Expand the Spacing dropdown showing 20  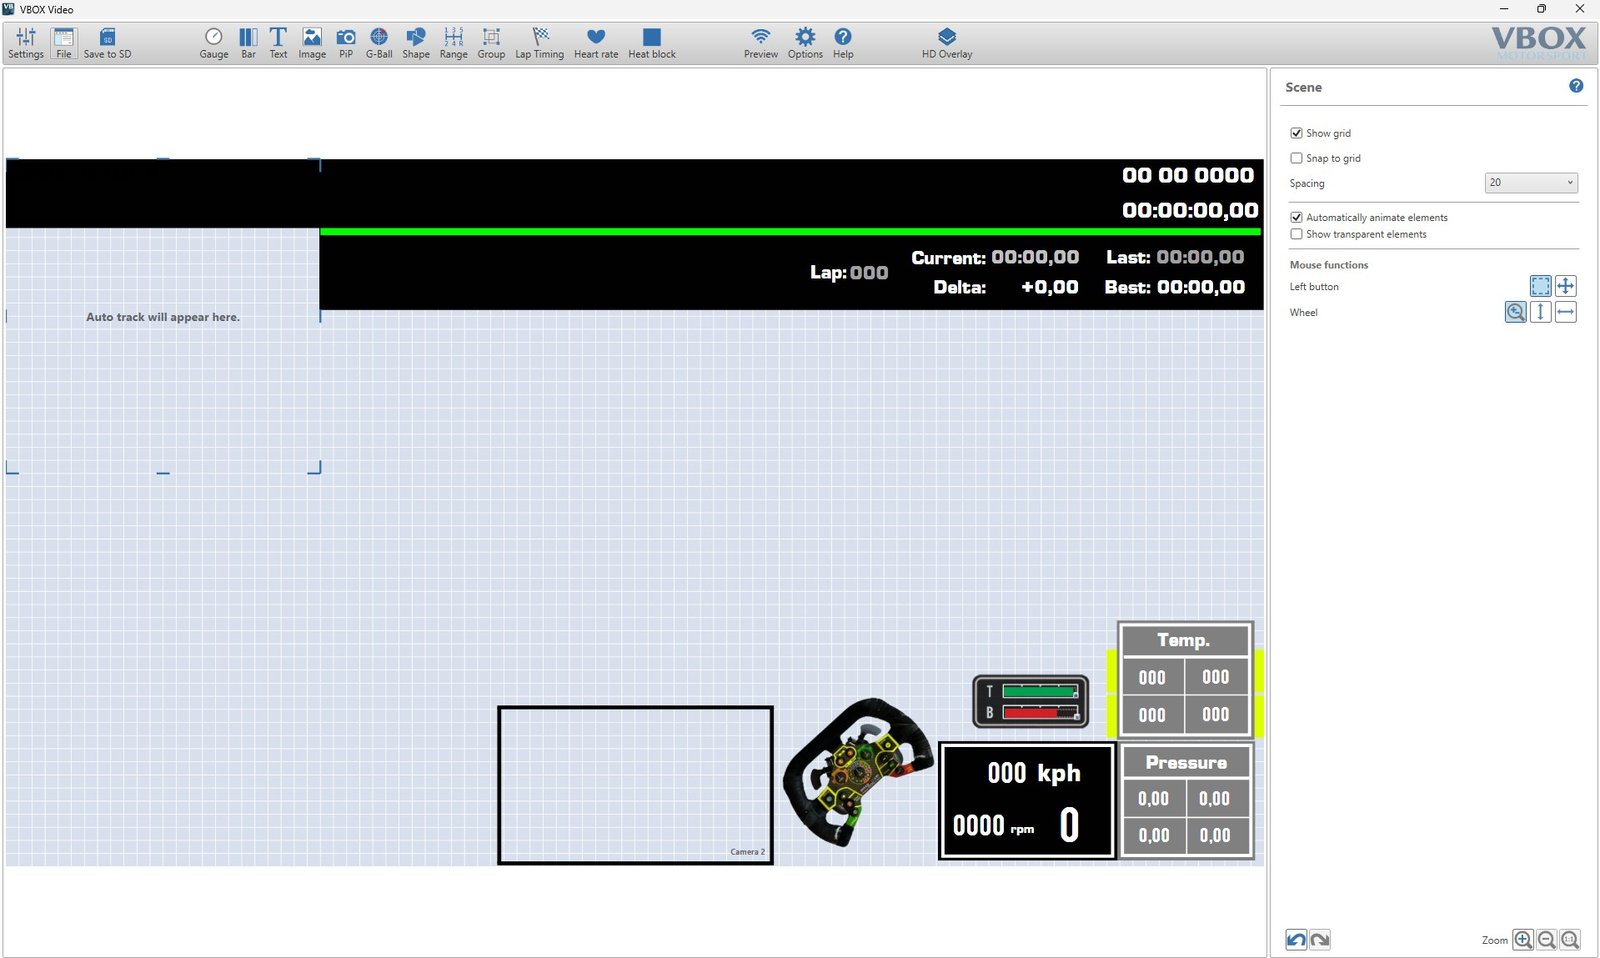1531,183
